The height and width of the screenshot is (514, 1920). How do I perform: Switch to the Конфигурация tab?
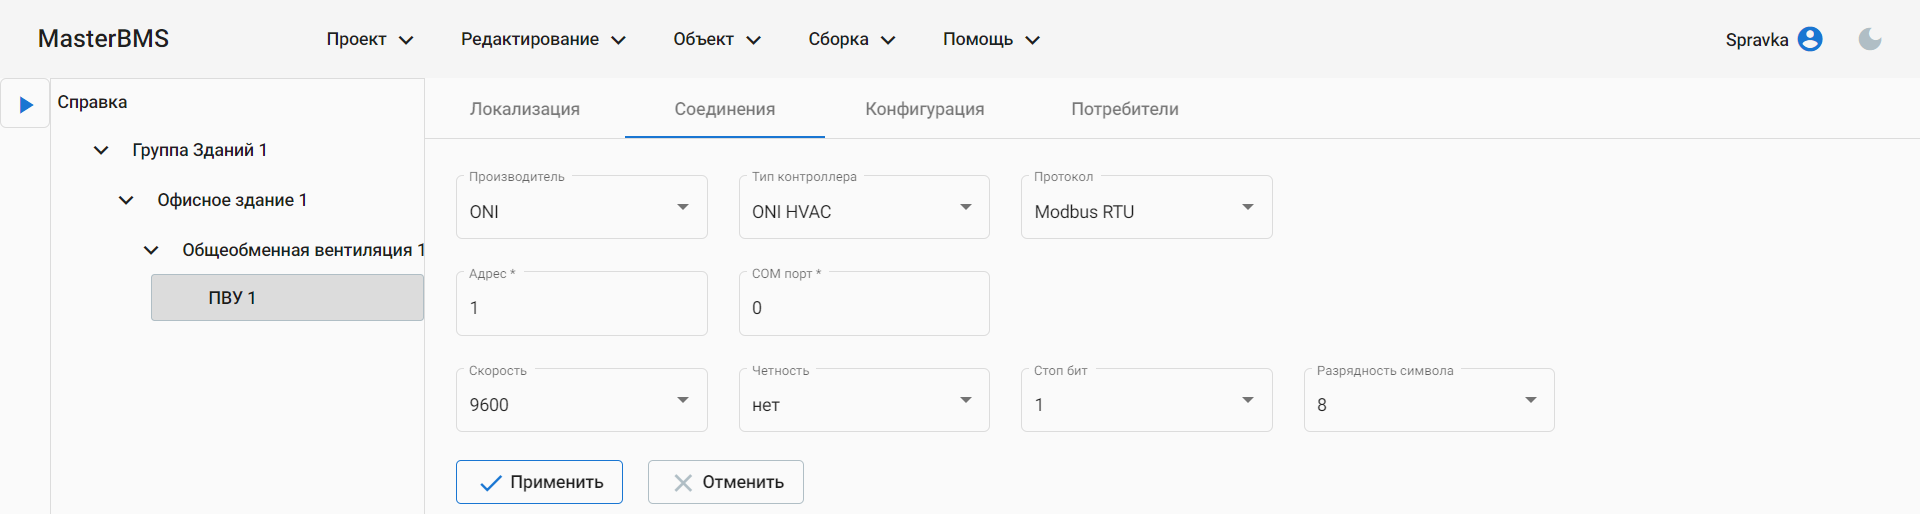coord(925,109)
